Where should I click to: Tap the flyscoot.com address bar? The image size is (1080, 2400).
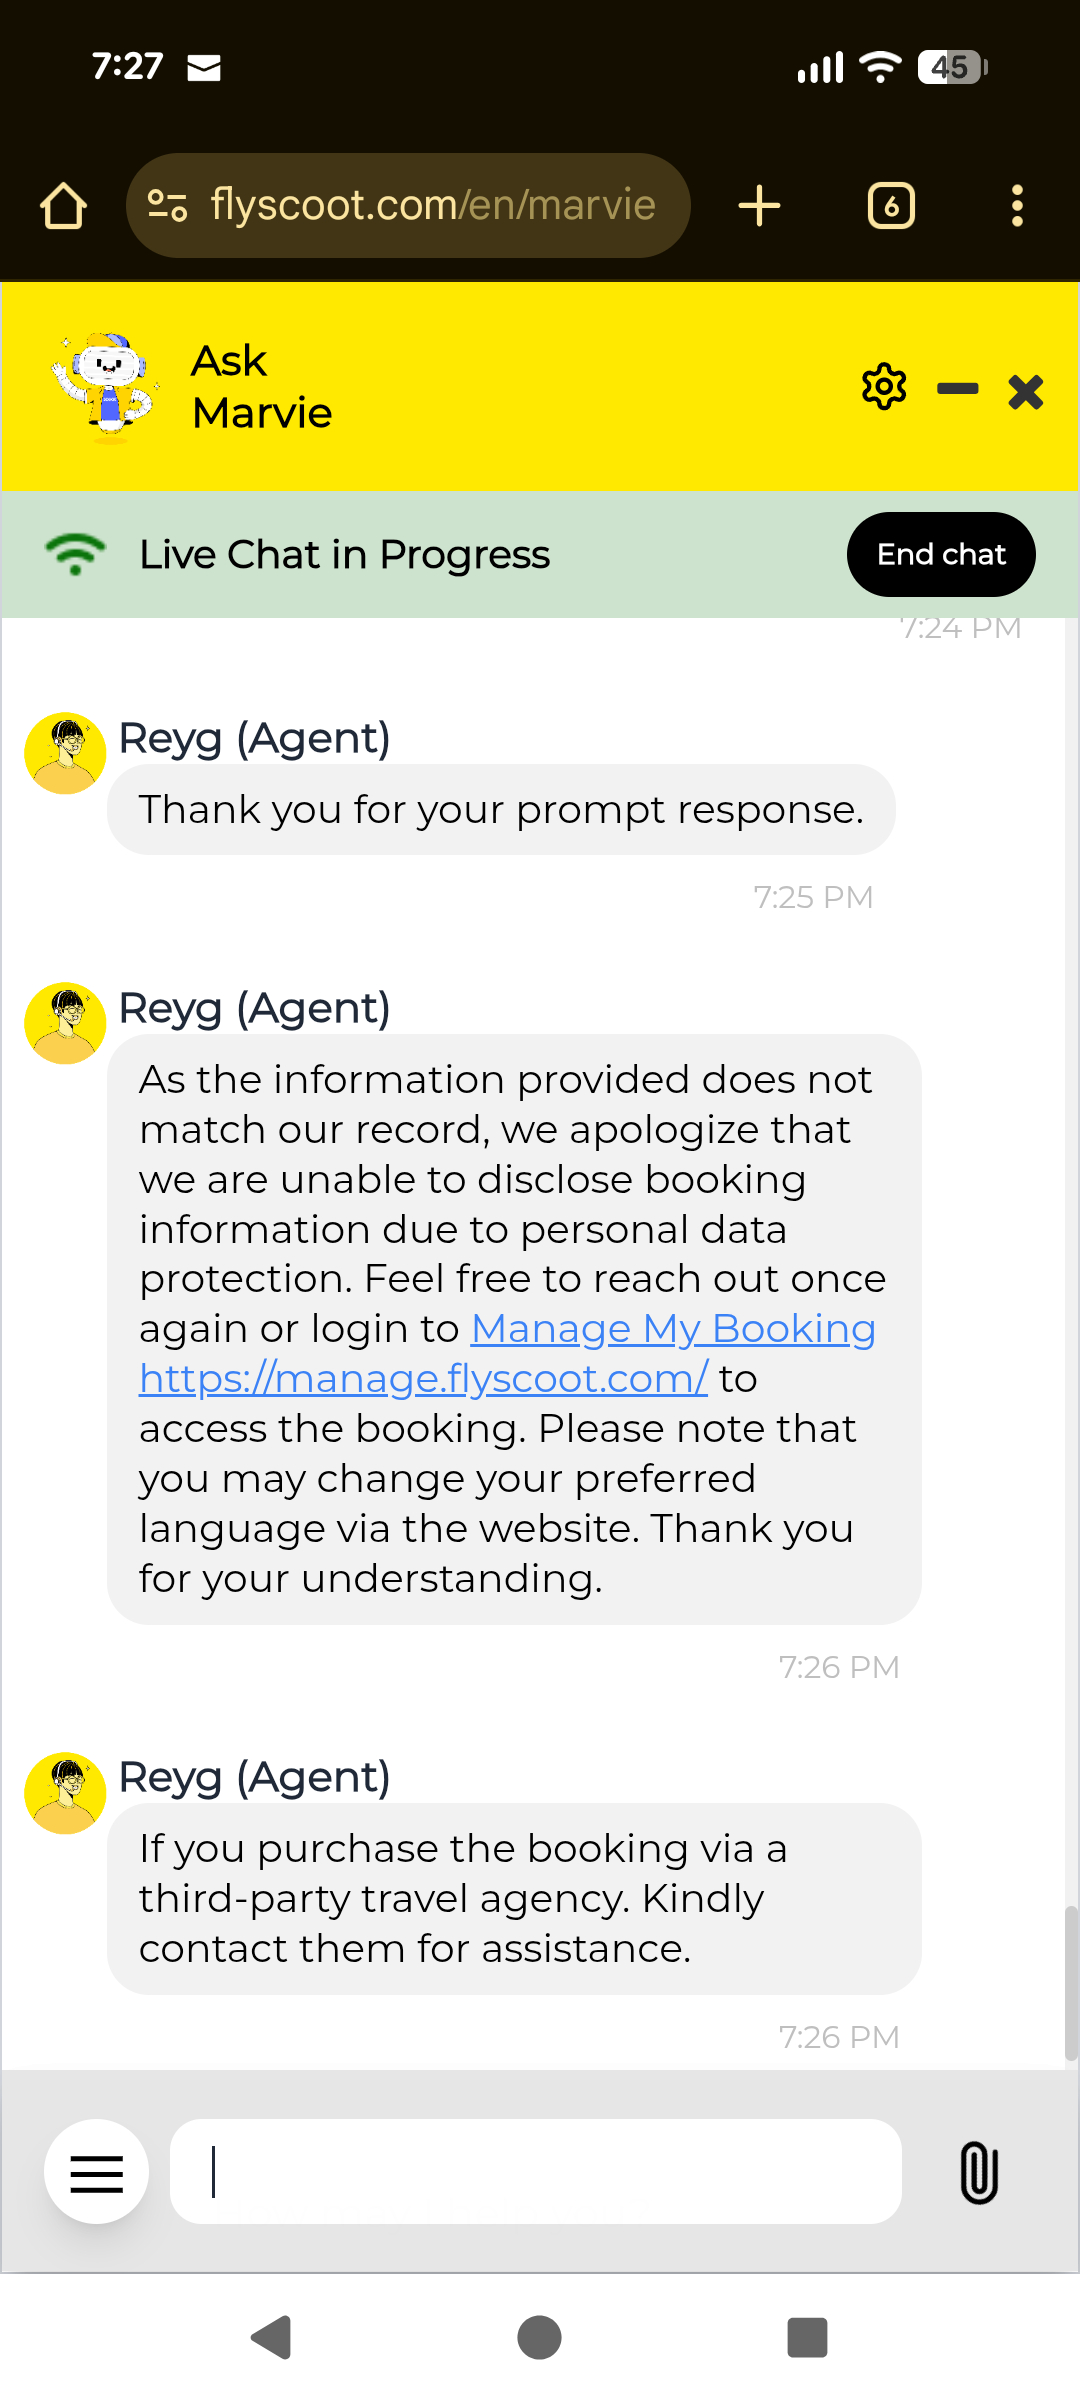tap(432, 206)
